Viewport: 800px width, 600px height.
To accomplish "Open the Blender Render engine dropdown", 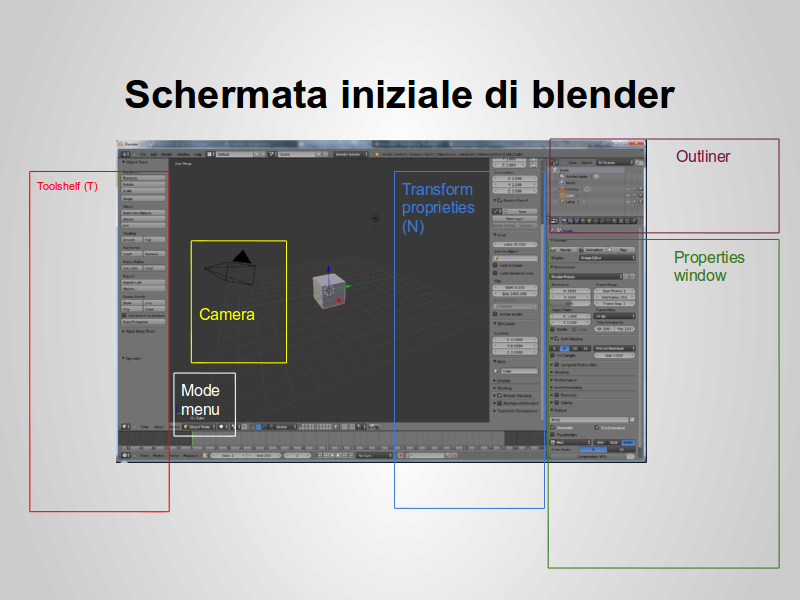I will click(351, 154).
